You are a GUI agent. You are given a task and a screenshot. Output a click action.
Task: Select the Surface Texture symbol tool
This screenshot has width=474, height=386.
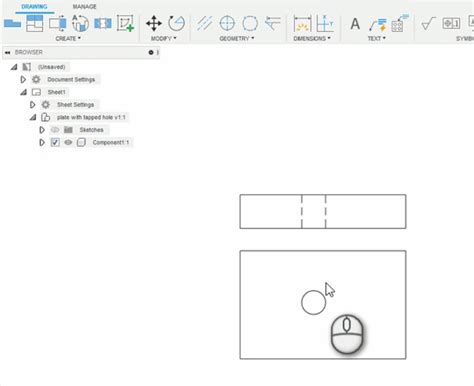428,24
